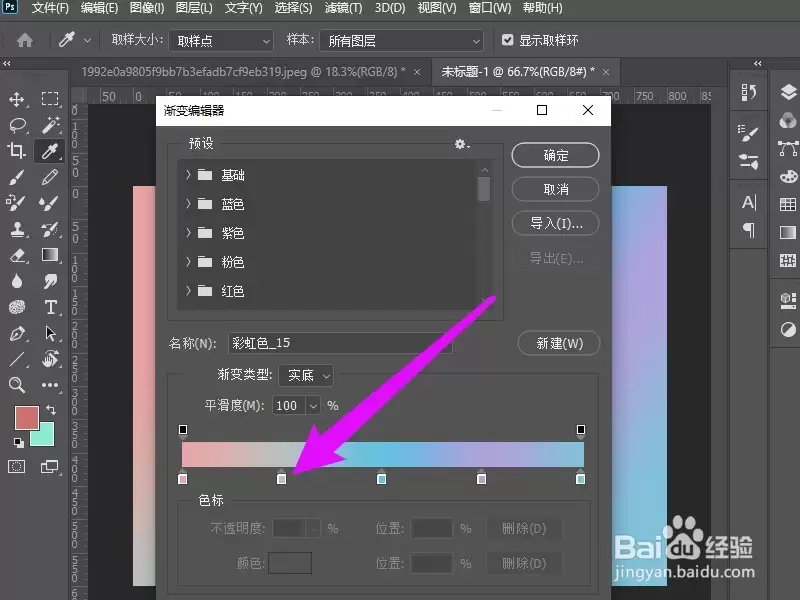Toggle the 显示取样环 checkbox

click(x=507, y=40)
